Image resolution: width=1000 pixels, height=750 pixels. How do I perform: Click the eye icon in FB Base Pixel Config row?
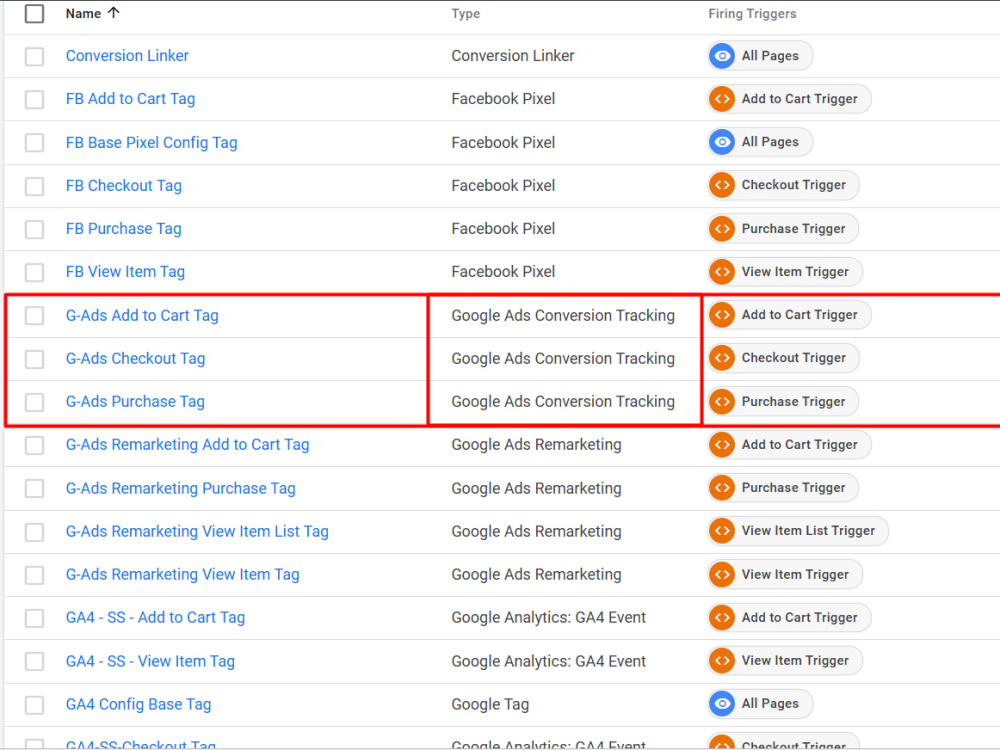pos(722,142)
